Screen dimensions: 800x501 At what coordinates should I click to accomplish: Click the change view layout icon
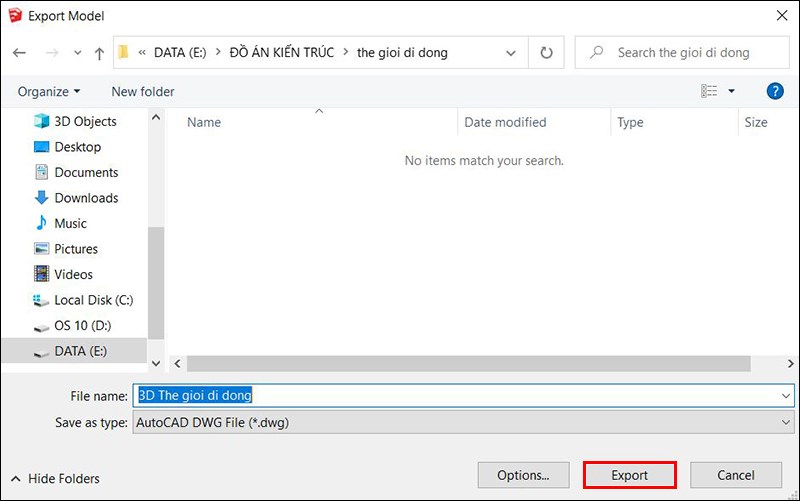(x=709, y=91)
